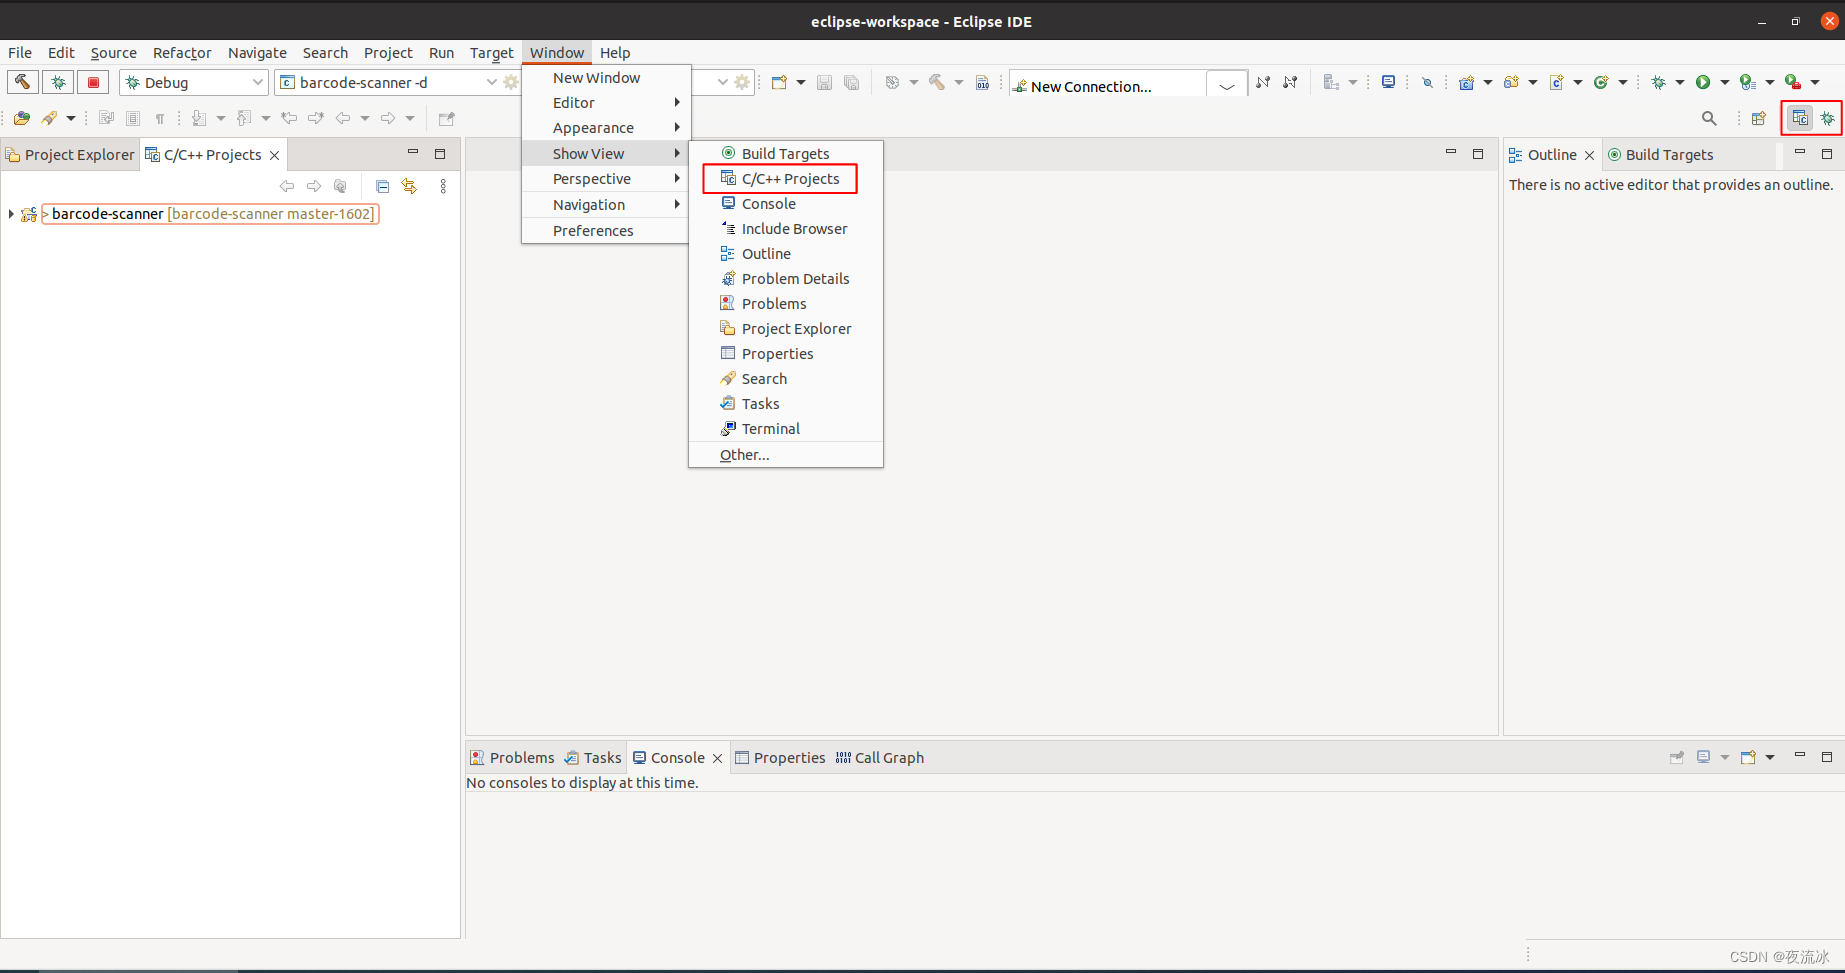Screen dimensions: 1845x973
Task: Open the barcode-scanner -d target dropdown
Action: point(490,82)
